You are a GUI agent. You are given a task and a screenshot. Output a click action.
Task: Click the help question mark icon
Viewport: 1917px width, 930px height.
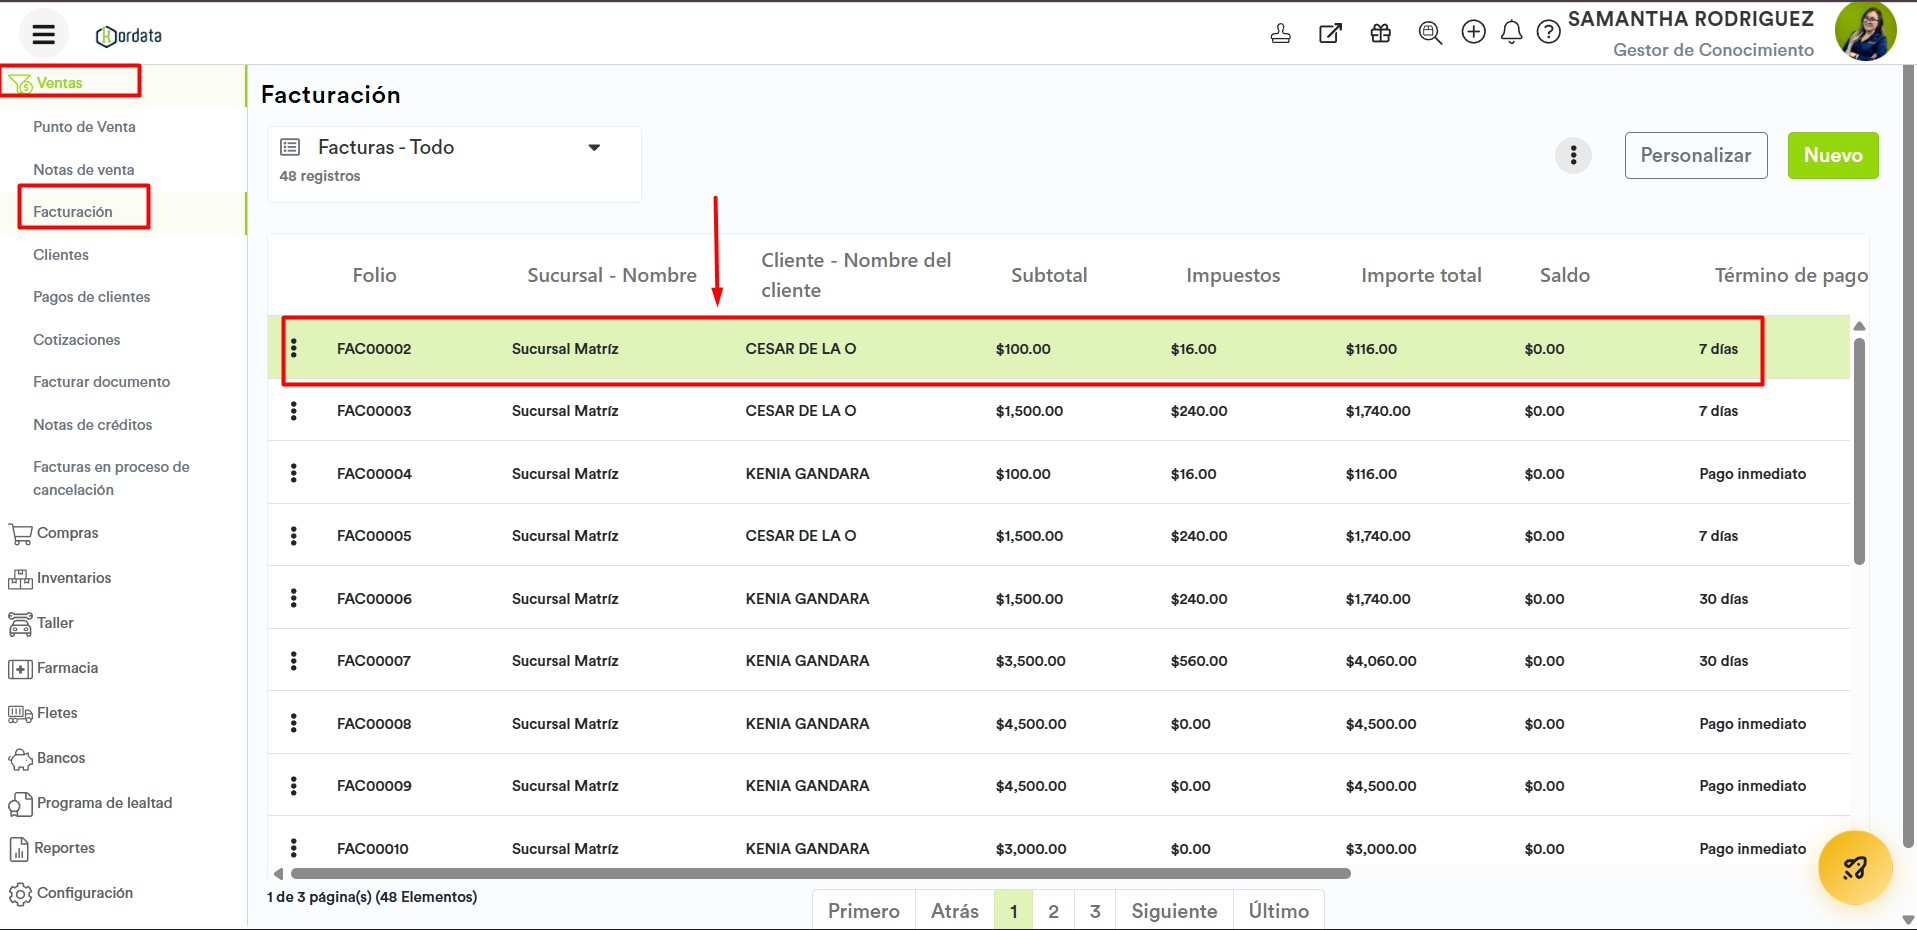point(1548,33)
